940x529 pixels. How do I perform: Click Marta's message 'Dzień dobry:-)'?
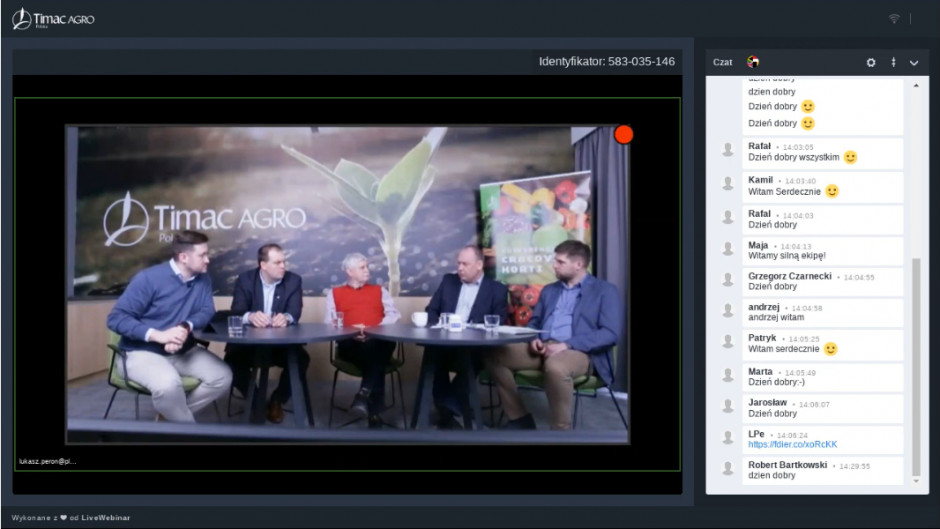776,382
